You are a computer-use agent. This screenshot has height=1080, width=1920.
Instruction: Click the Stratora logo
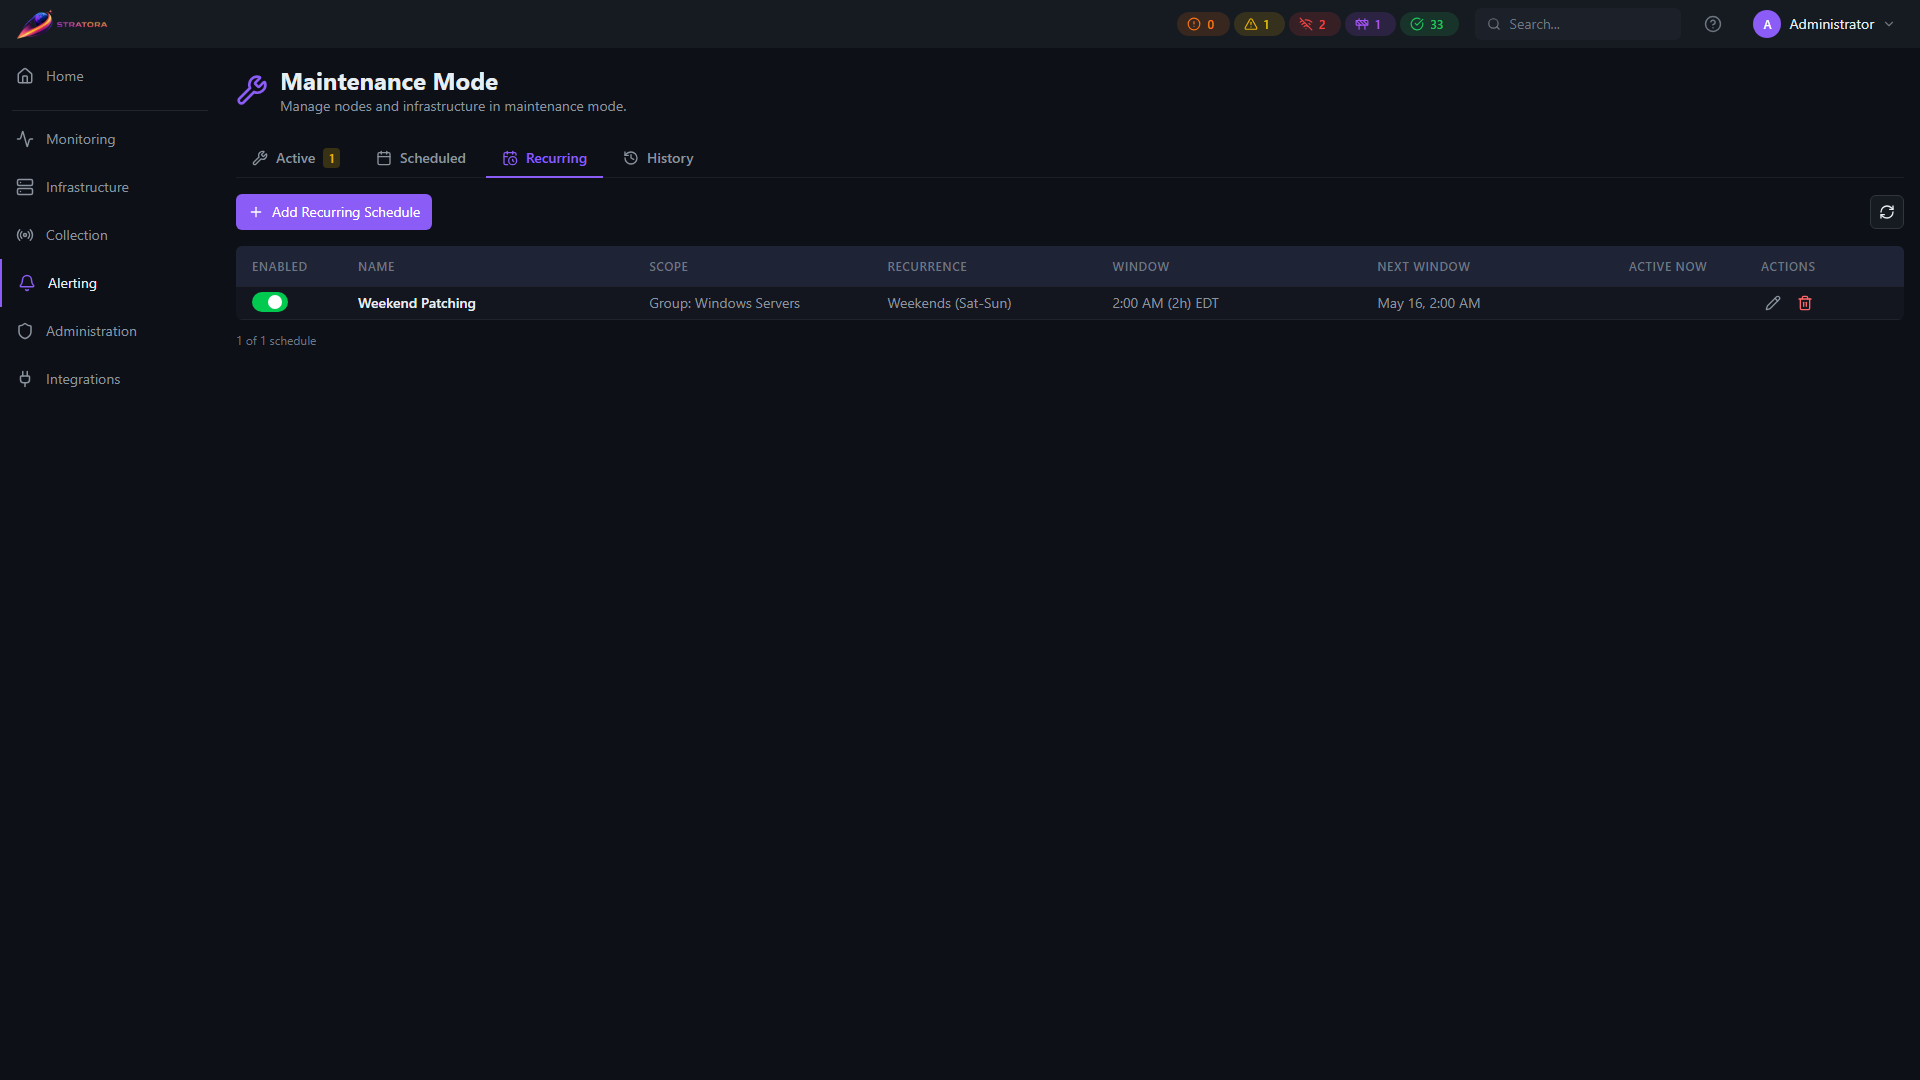[62, 24]
